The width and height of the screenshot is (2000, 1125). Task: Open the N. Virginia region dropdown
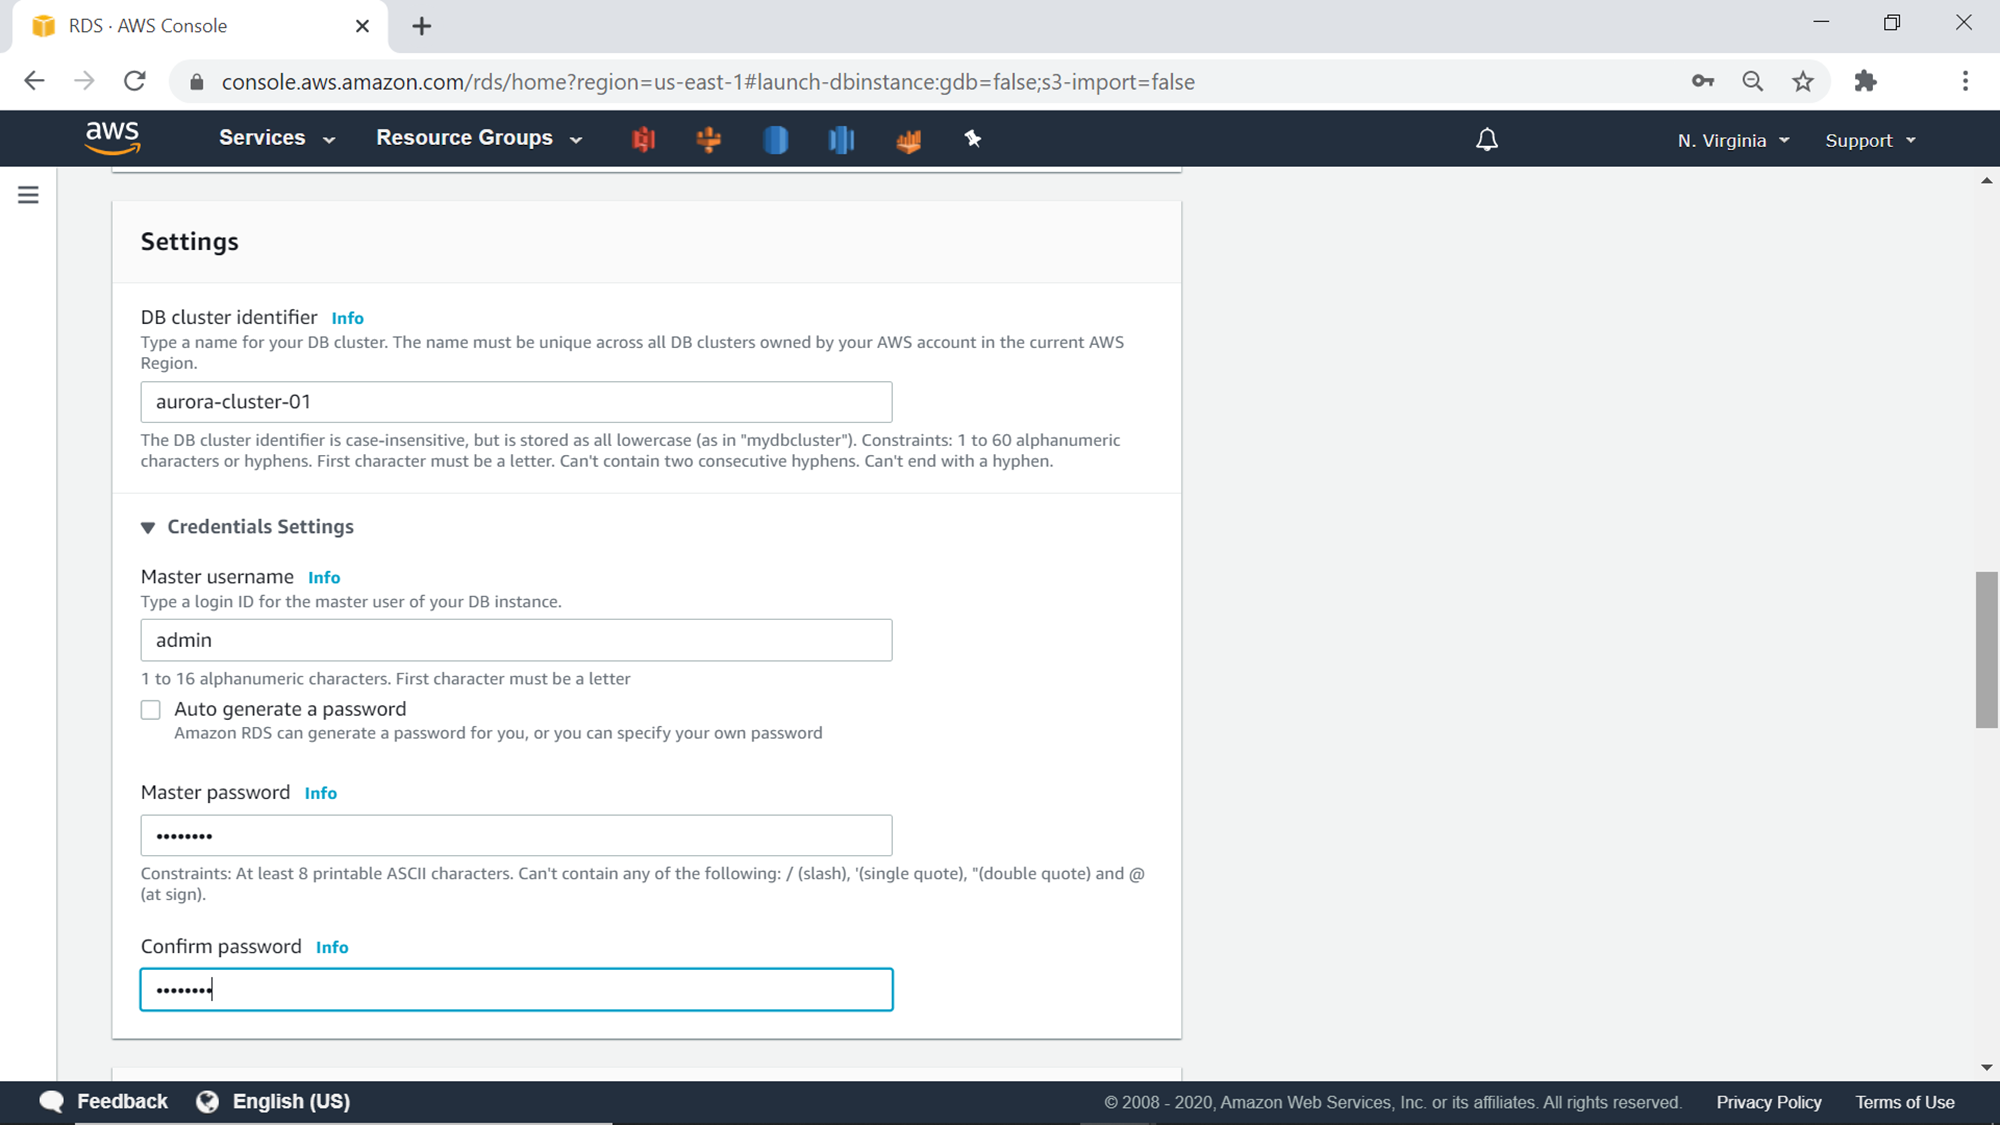click(x=1733, y=140)
